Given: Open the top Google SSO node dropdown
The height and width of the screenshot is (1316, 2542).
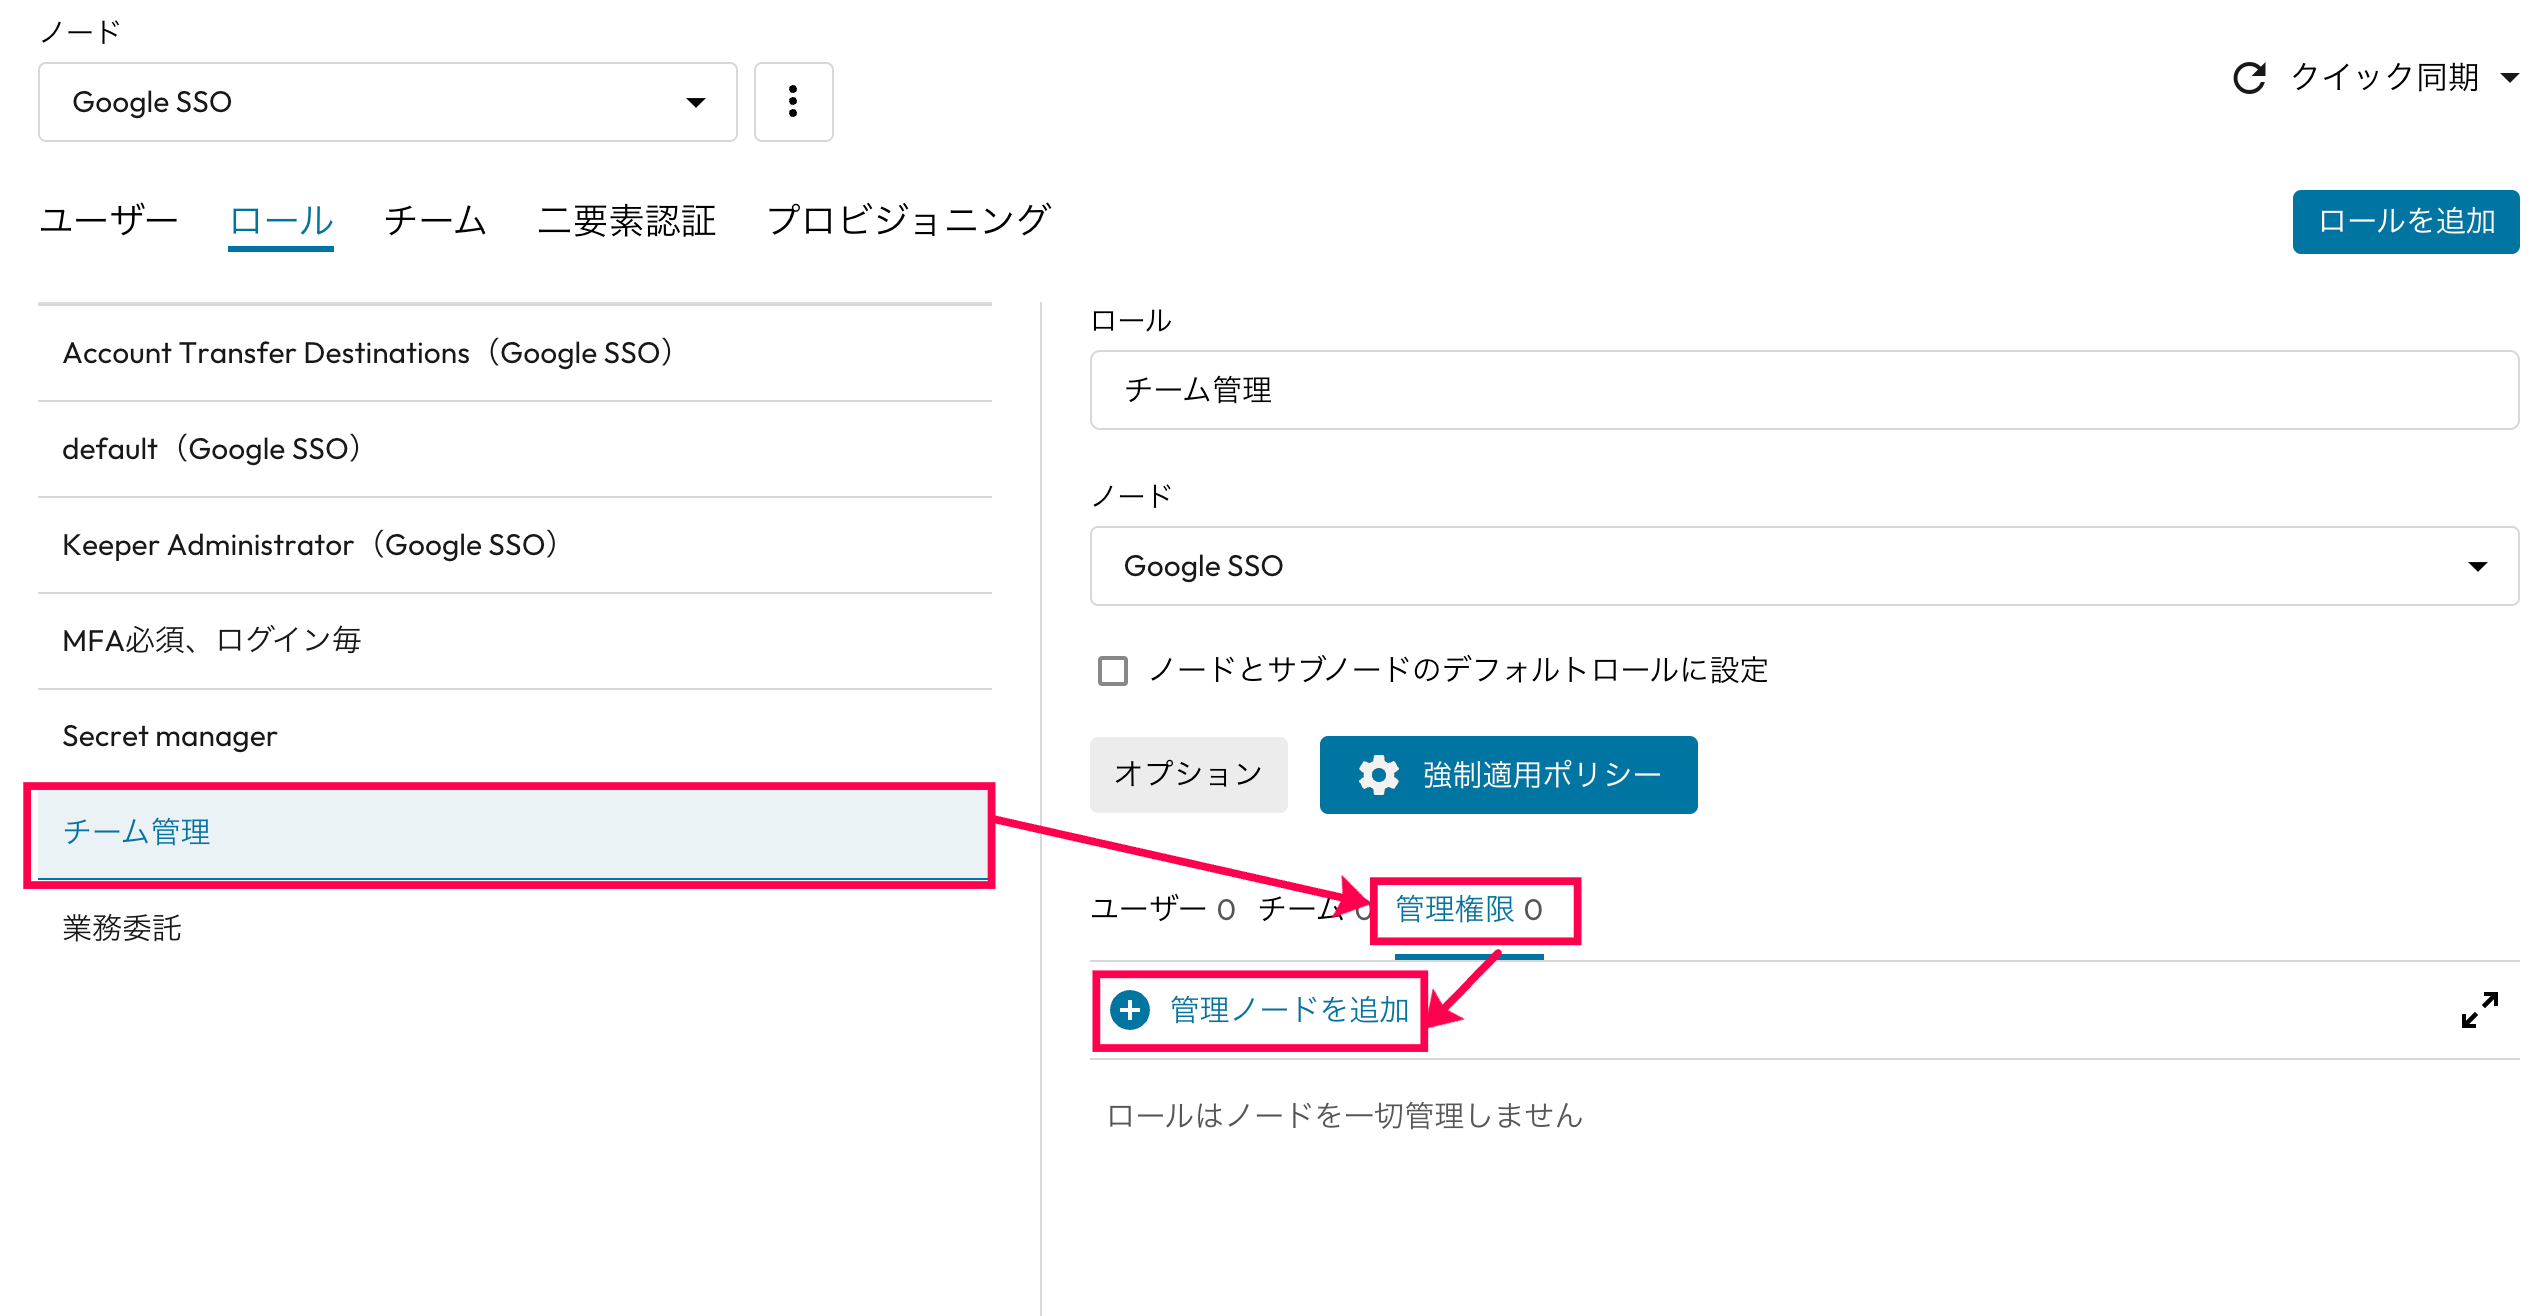Looking at the screenshot, I should tap(388, 102).
